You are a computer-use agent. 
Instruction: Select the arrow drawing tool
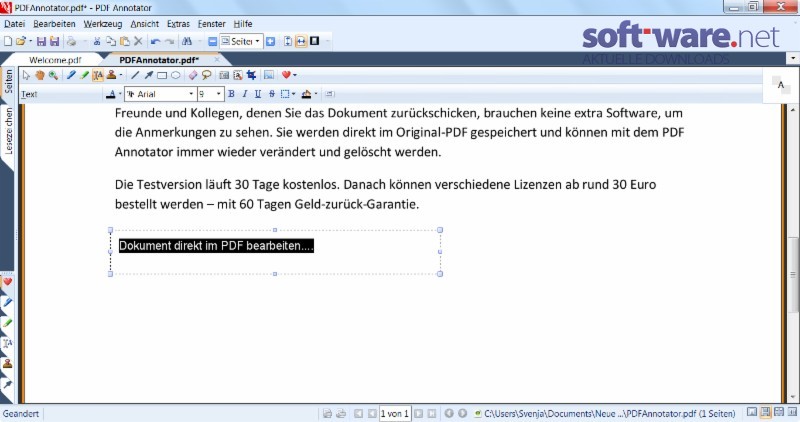(148, 76)
